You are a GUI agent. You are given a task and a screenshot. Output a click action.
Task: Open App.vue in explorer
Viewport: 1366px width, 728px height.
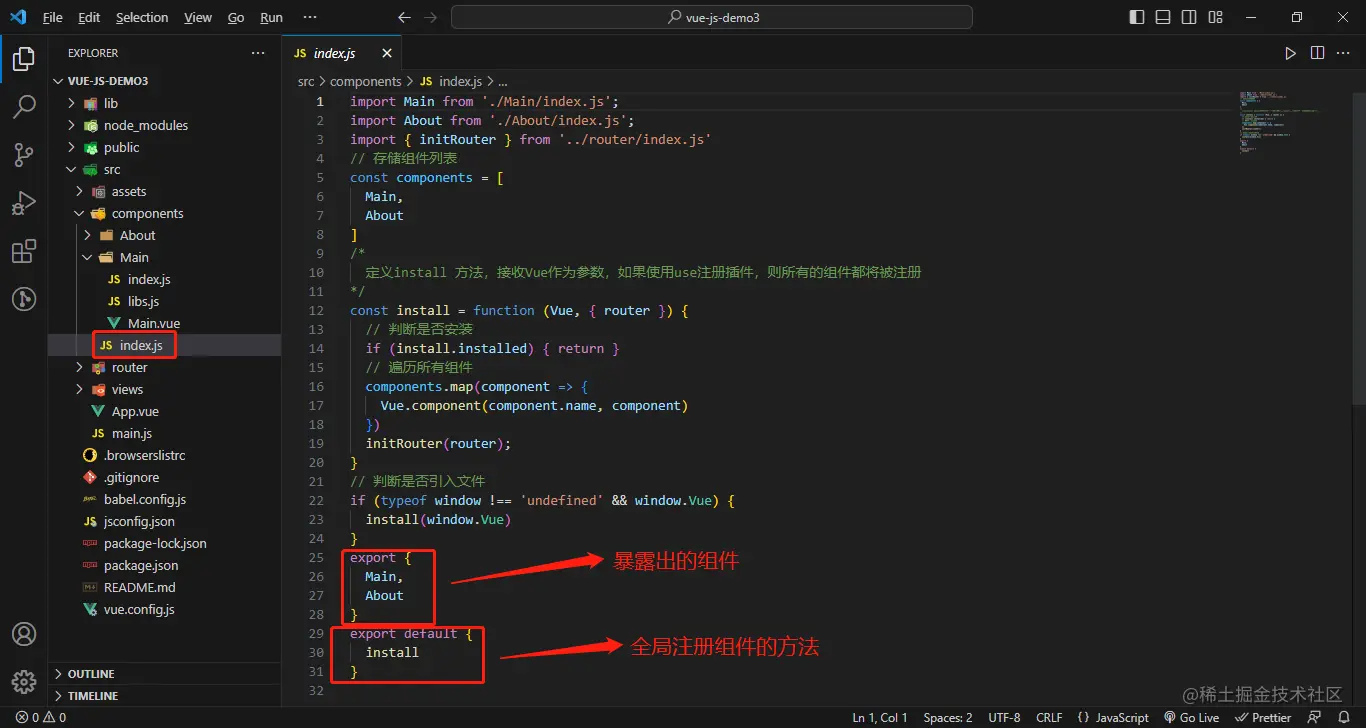[135, 411]
